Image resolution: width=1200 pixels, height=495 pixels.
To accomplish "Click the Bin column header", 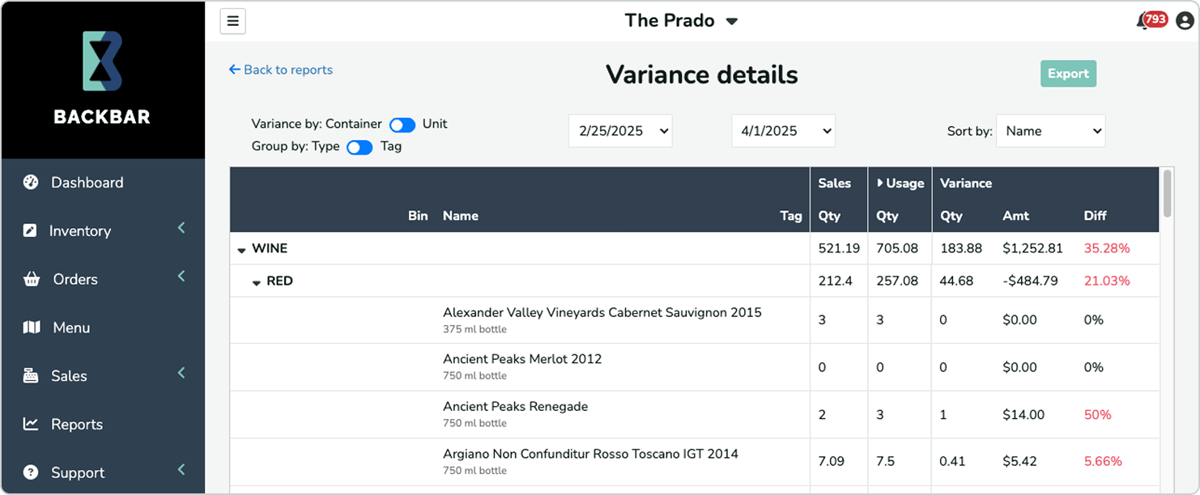I will point(418,216).
